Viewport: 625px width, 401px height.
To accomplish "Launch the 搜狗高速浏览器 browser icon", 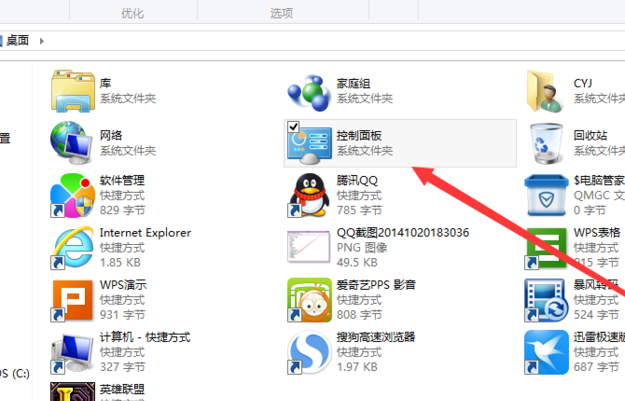I will click(309, 352).
